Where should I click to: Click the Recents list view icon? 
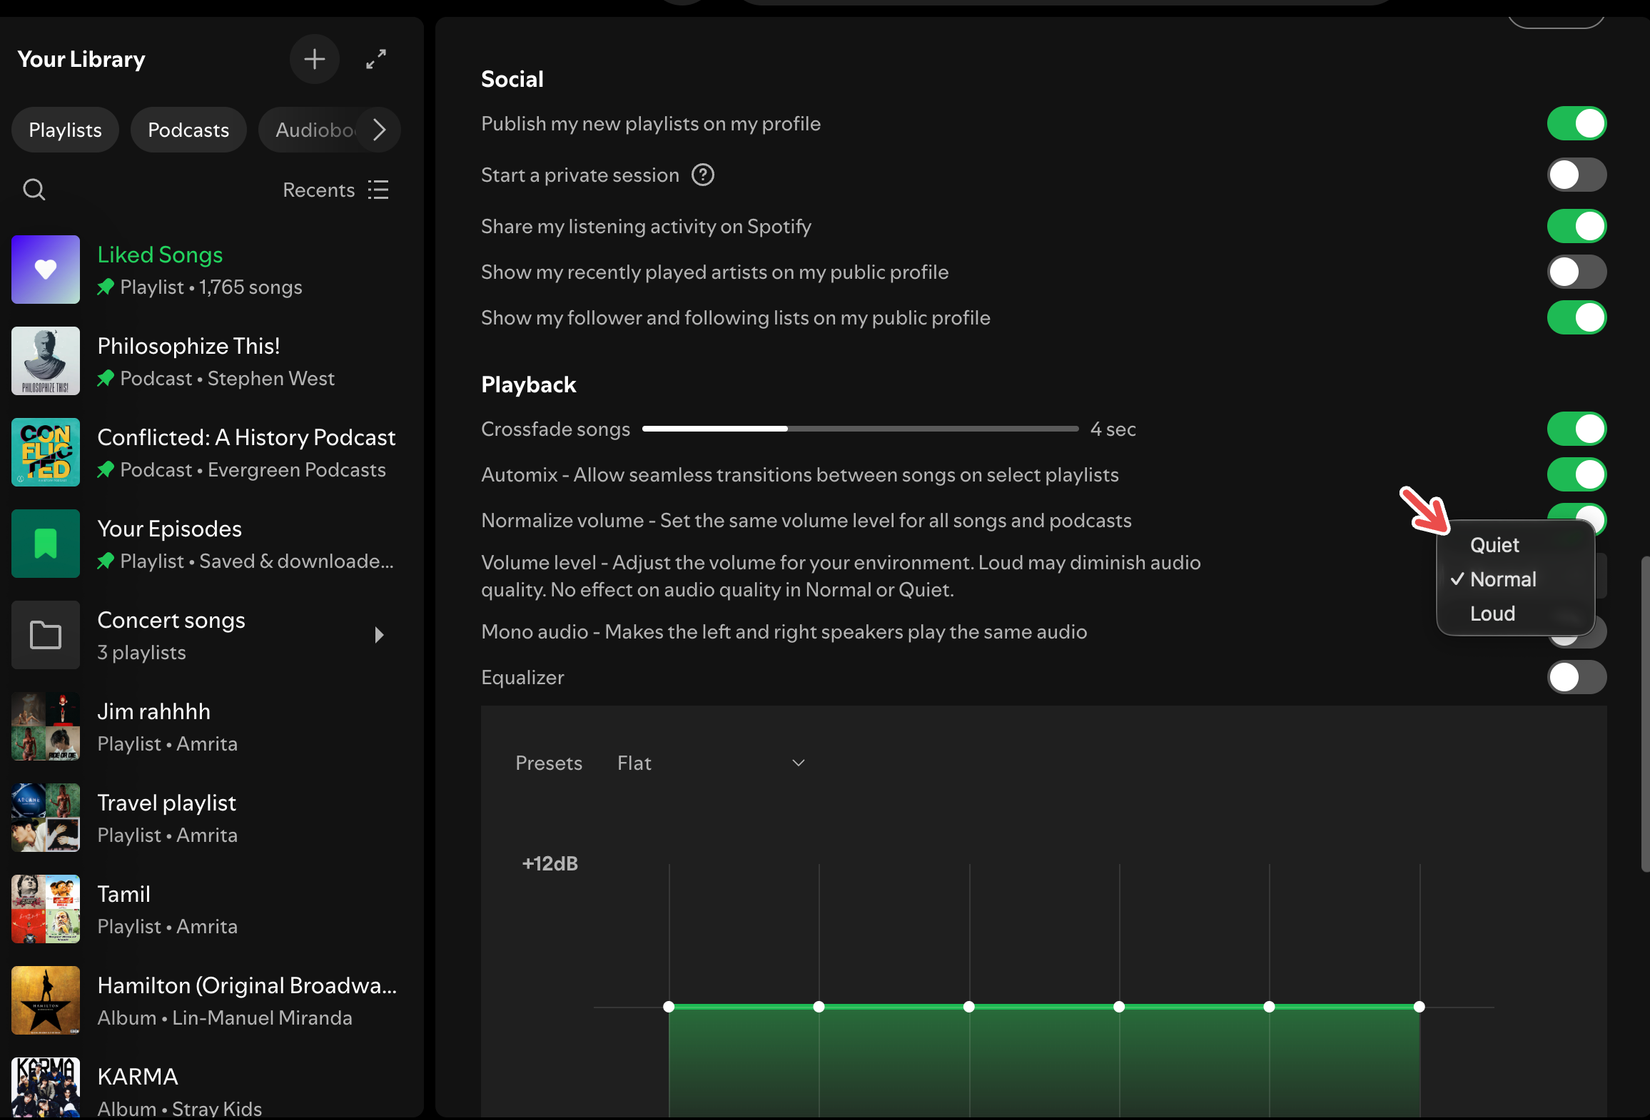pos(377,189)
